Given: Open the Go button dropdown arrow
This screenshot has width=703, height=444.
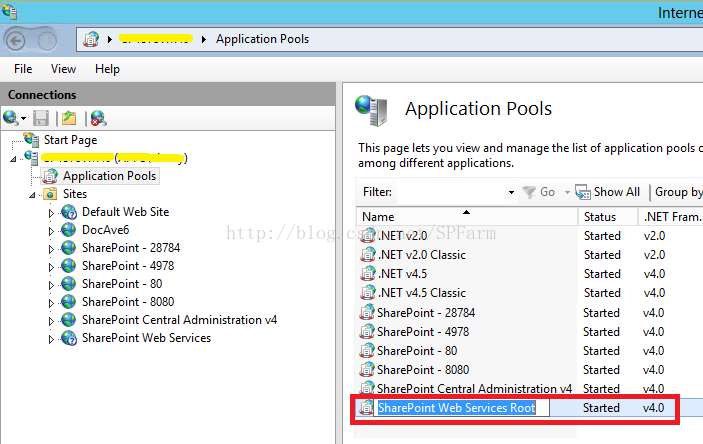Looking at the screenshot, I should click(x=567, y=192).
